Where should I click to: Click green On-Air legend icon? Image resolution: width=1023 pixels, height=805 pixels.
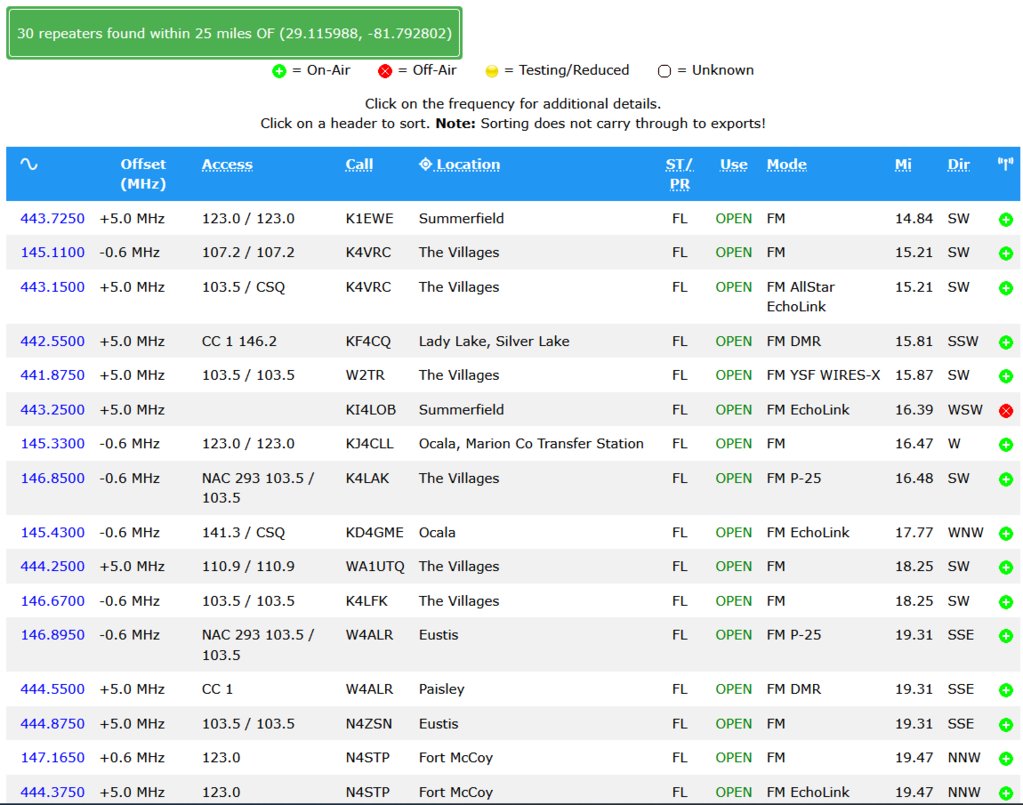coord(279,71)
